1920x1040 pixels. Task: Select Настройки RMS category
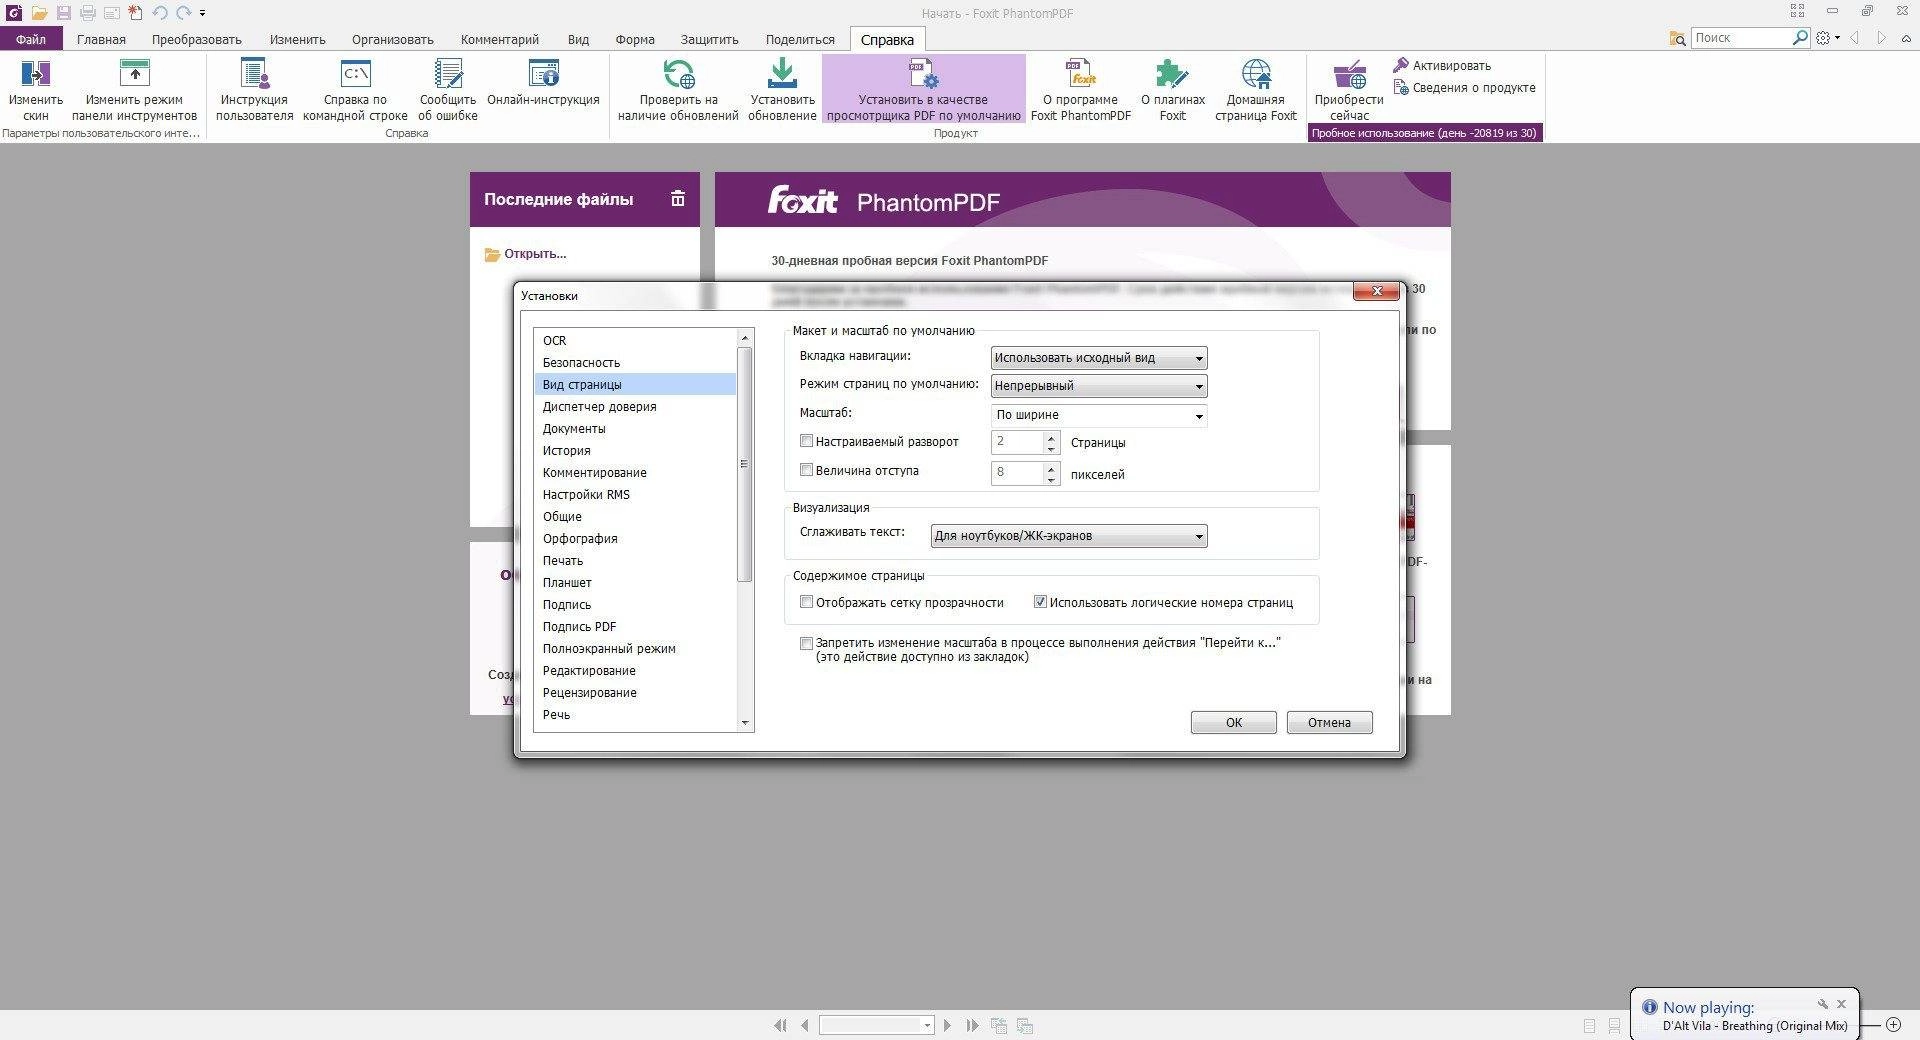pyautogui.click(x=635, y=494)
